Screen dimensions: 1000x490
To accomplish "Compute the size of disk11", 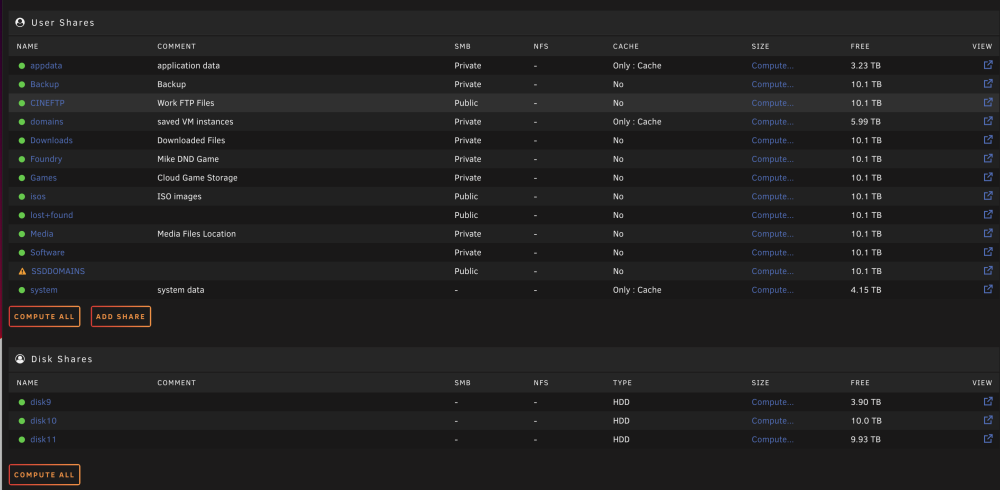I will [772, 440].
